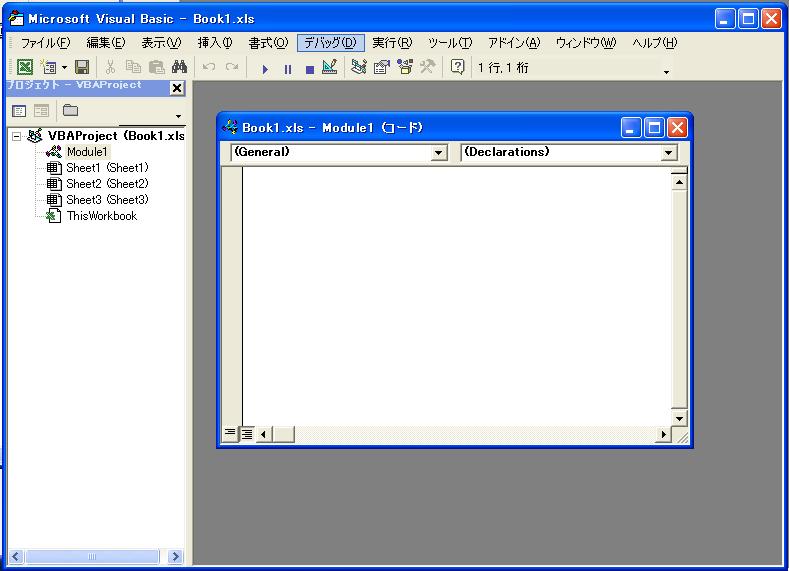Open the 挿入(I) menu
This screenshot has height=571, width=789.
click(215, 43)
